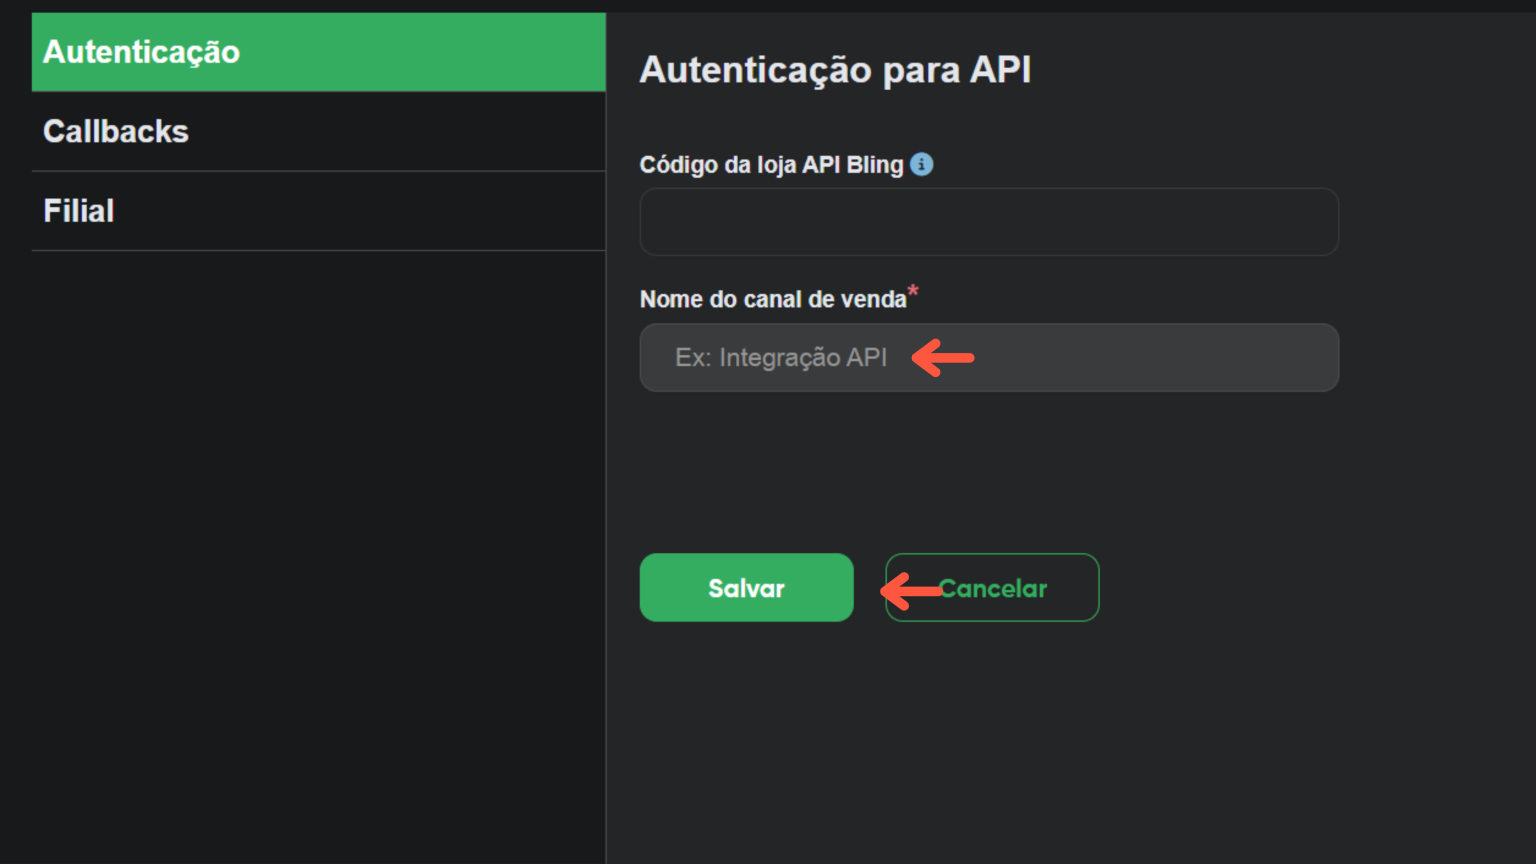Click the red arrow pointing at Salvar
1536x864 pixels.
[x=910, y=588]
